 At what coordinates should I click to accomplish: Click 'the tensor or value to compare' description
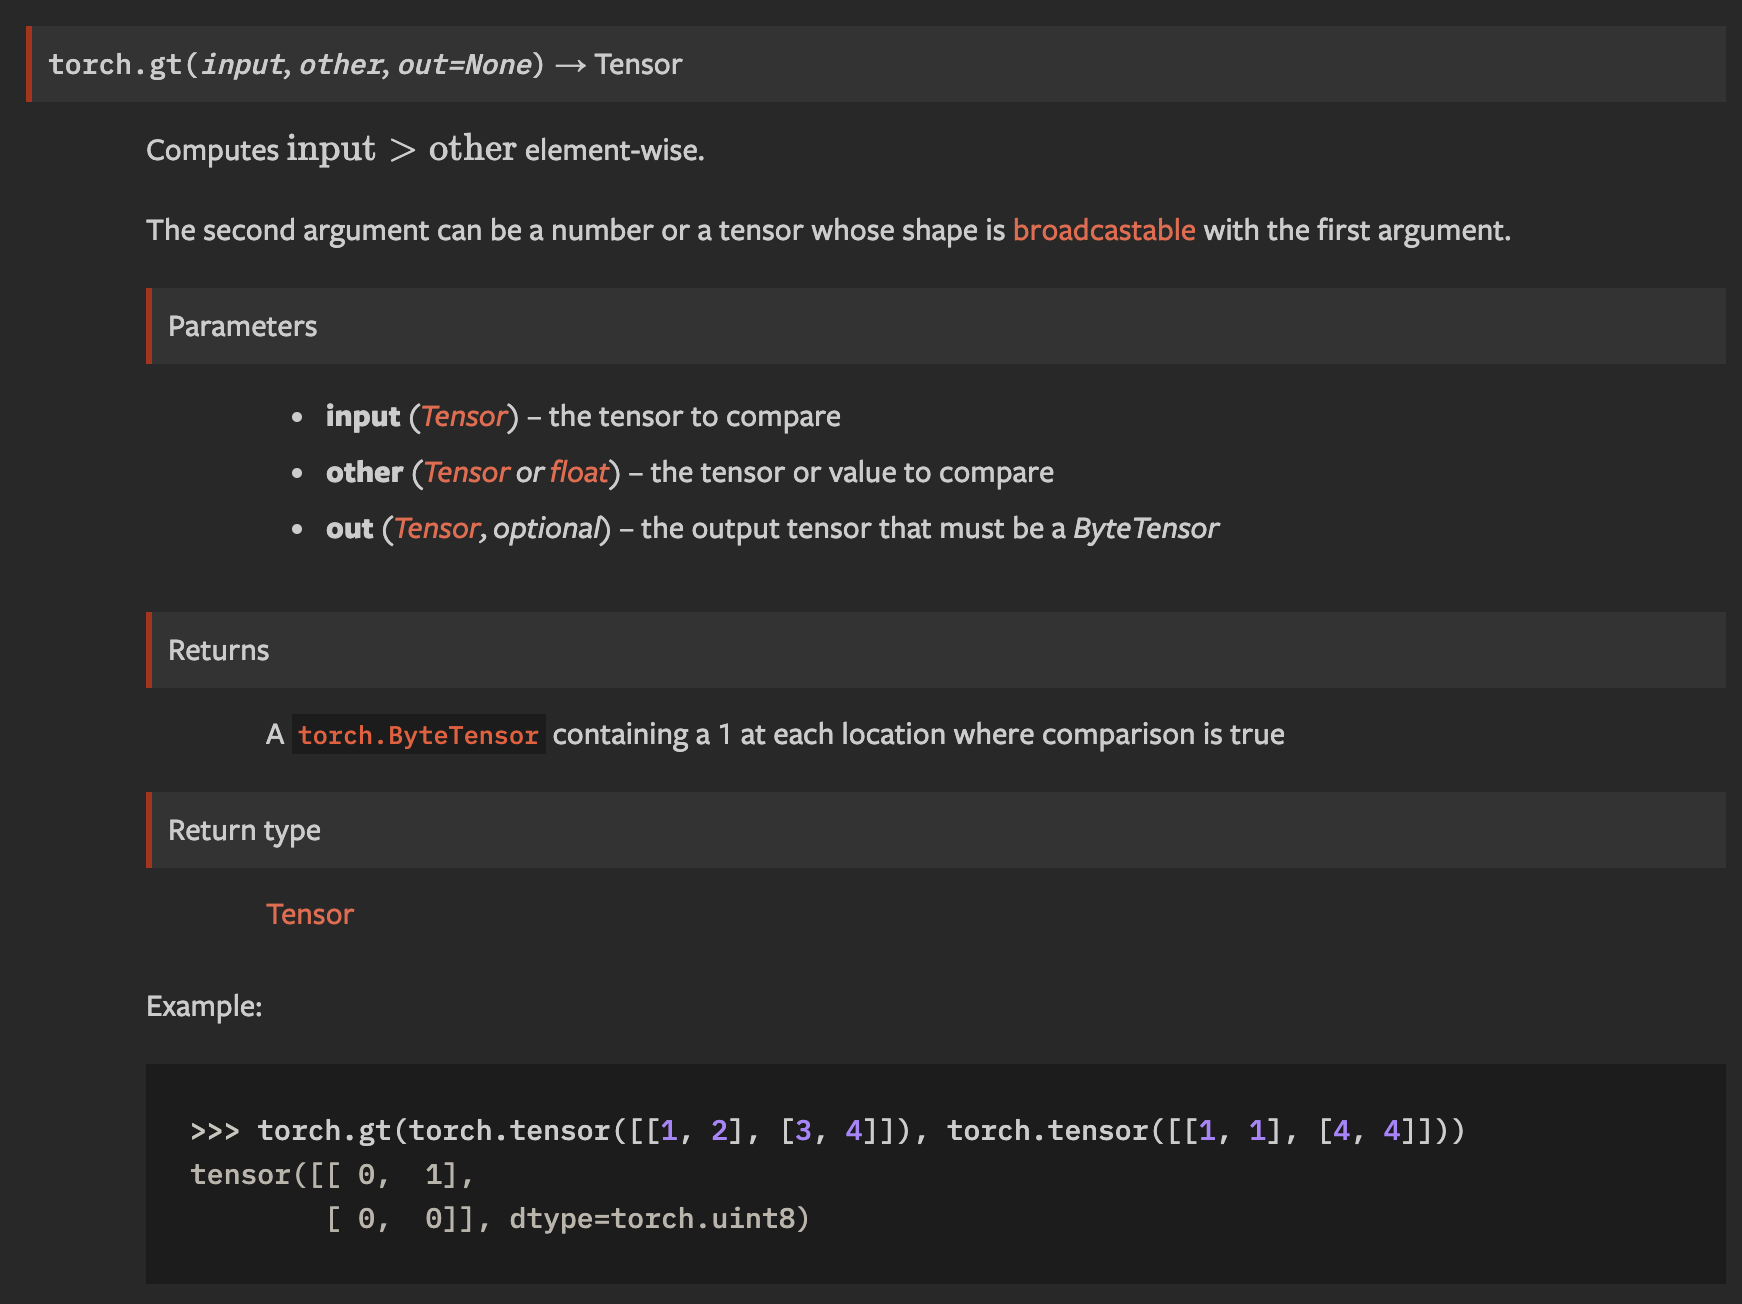tap(852, 472)
